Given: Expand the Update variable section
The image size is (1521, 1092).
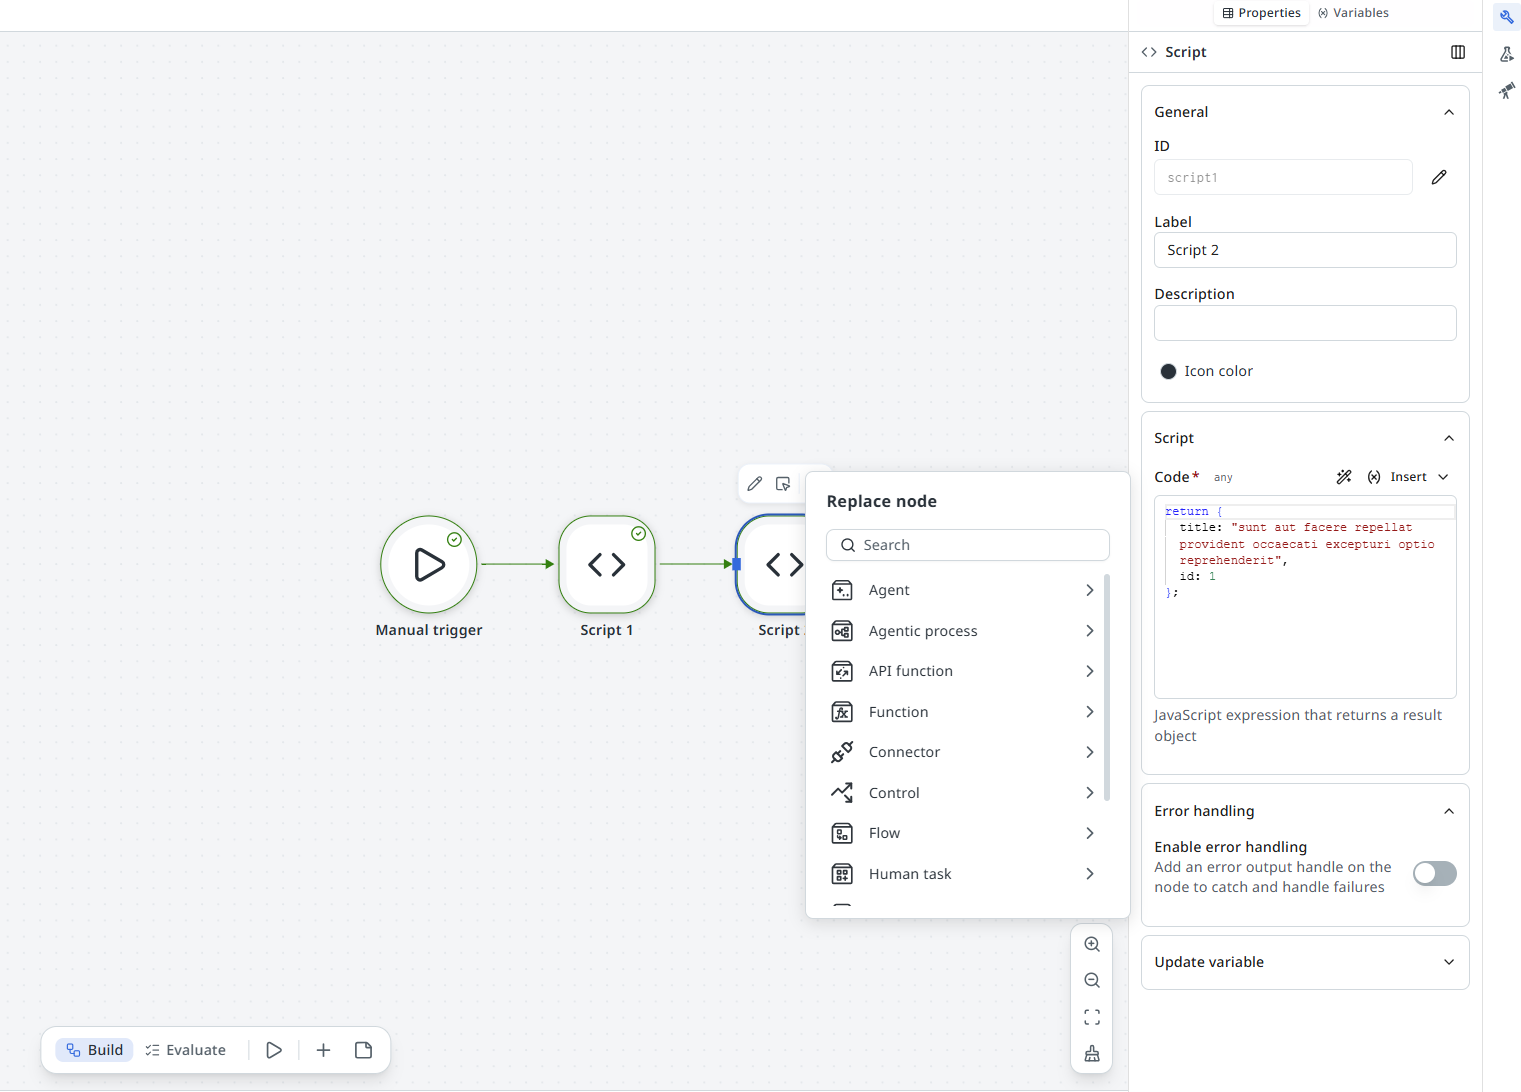Looking at the screenshot, I should point(1449,962).
